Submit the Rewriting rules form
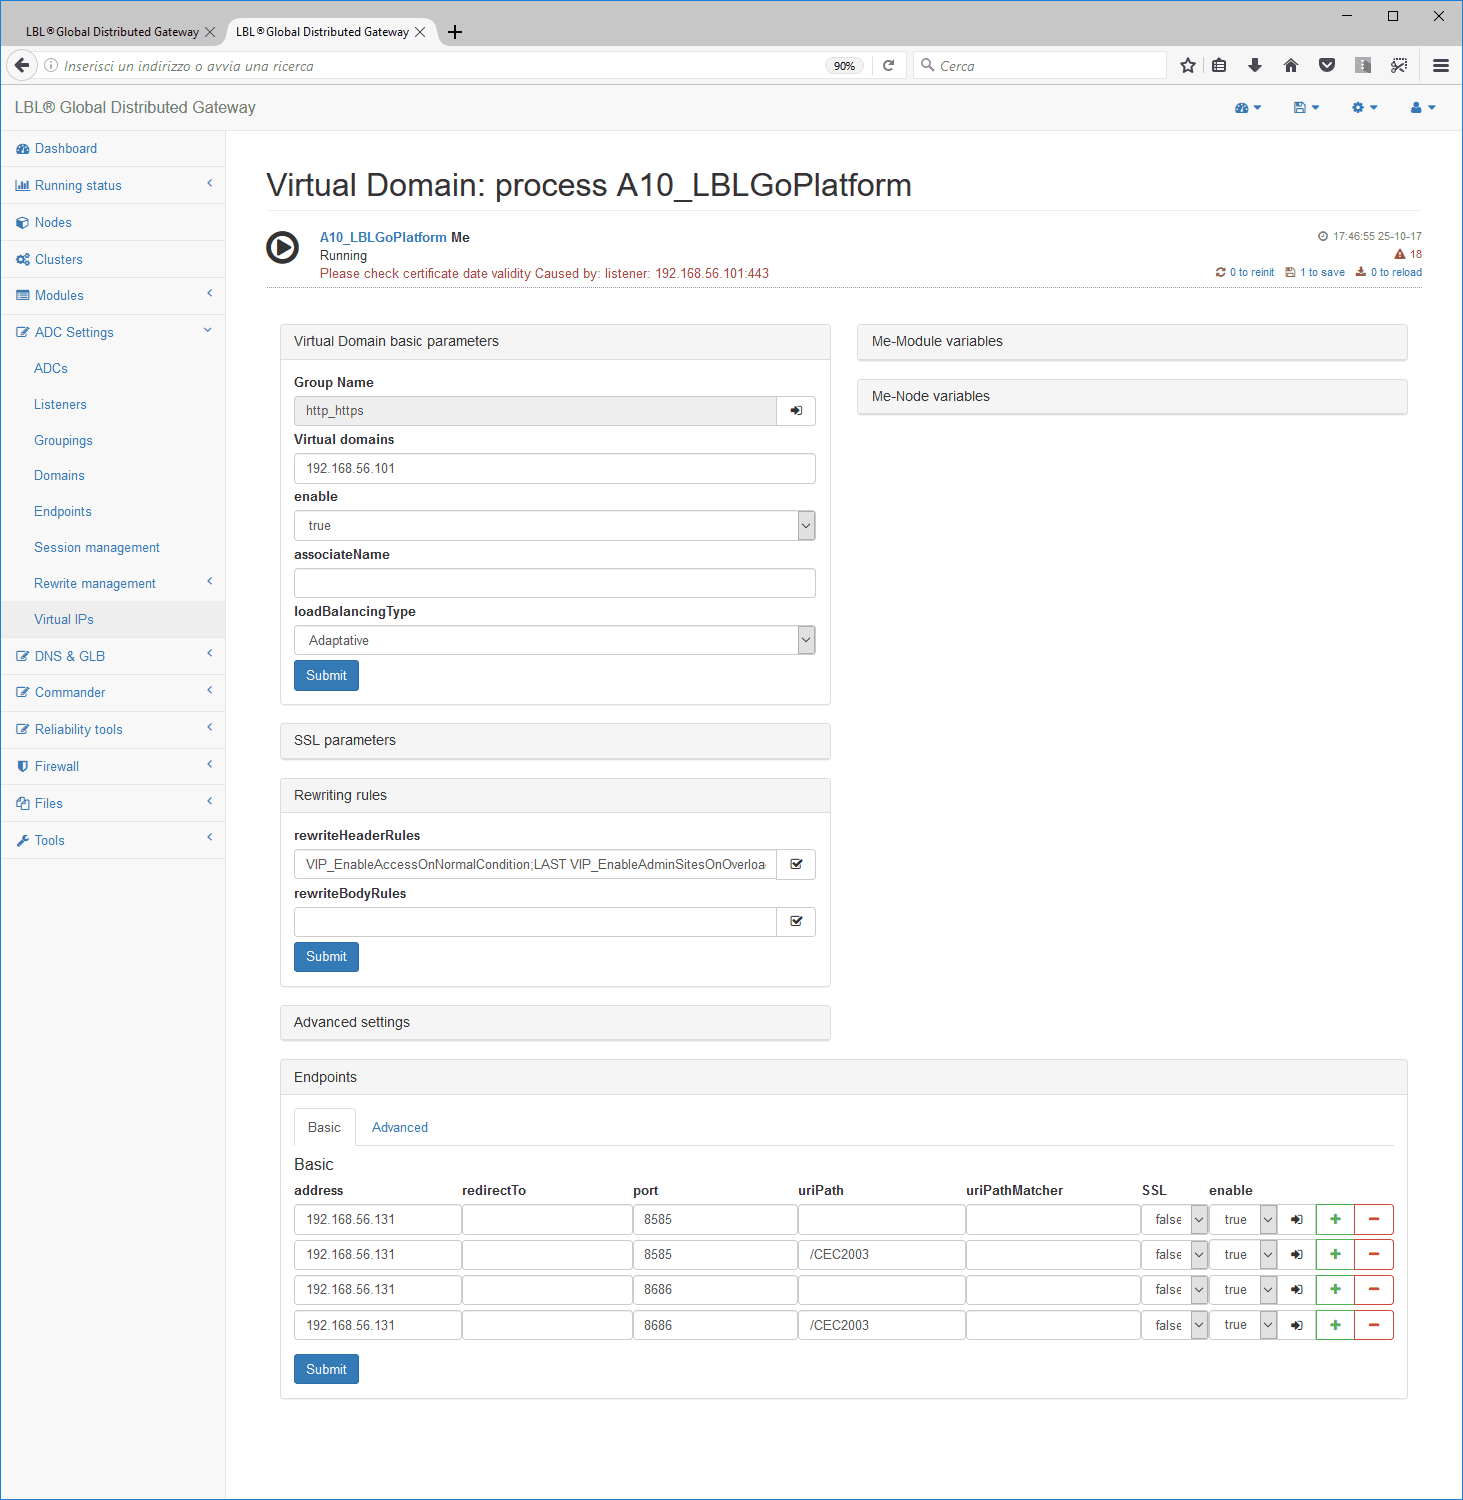This screenshot has width=1463, height=1500. tap(326, 957)
